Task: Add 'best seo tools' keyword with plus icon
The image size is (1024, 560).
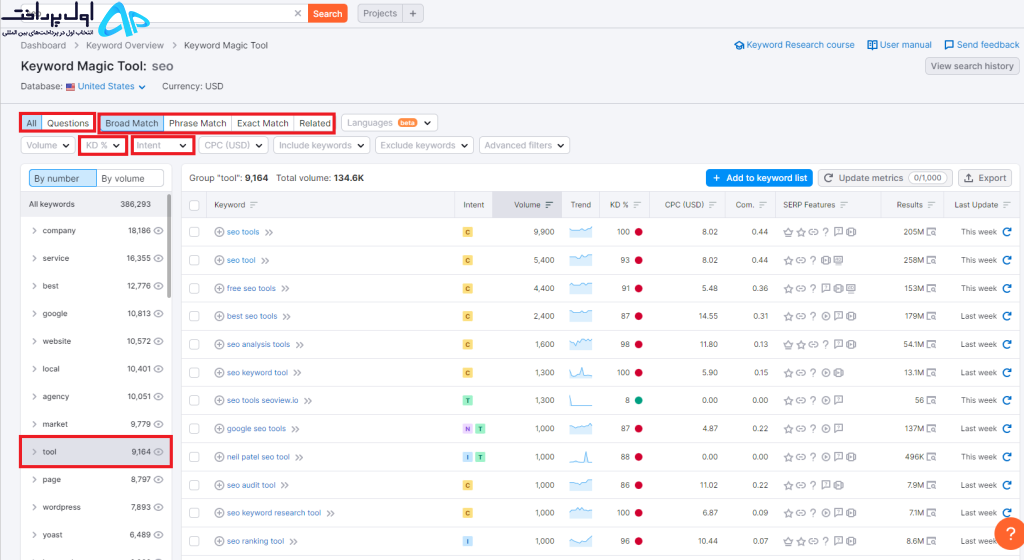Action: [219, 316]
